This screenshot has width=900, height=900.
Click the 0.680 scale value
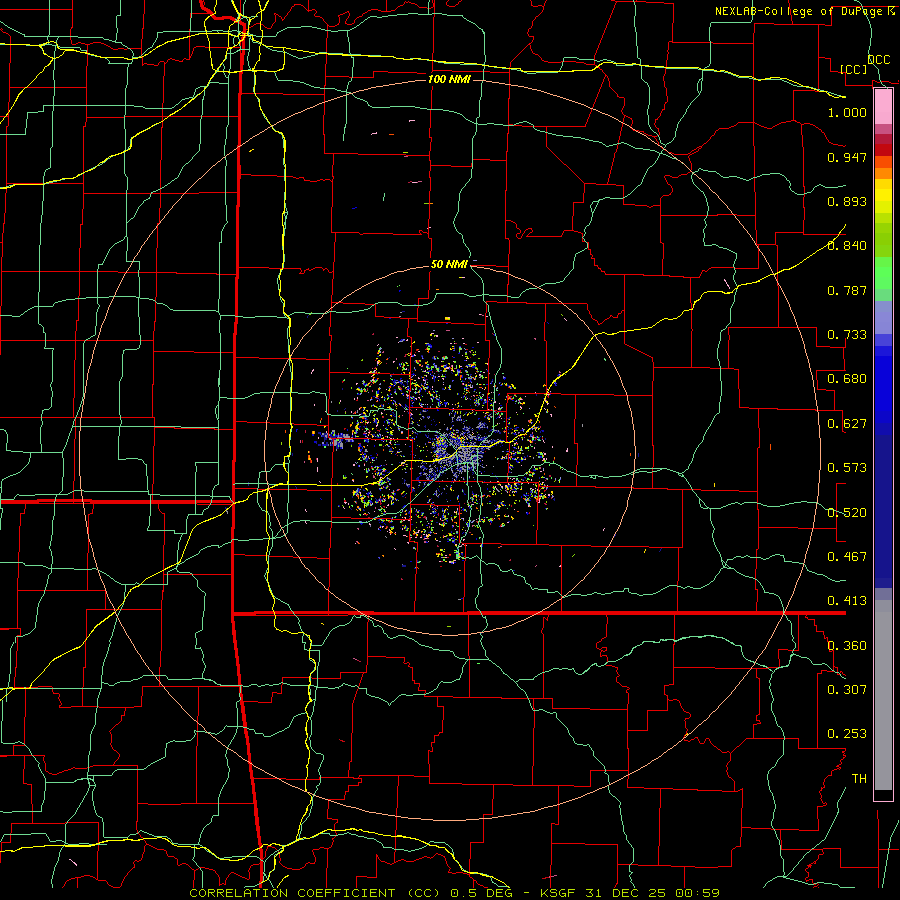click(x=847, y=379)
